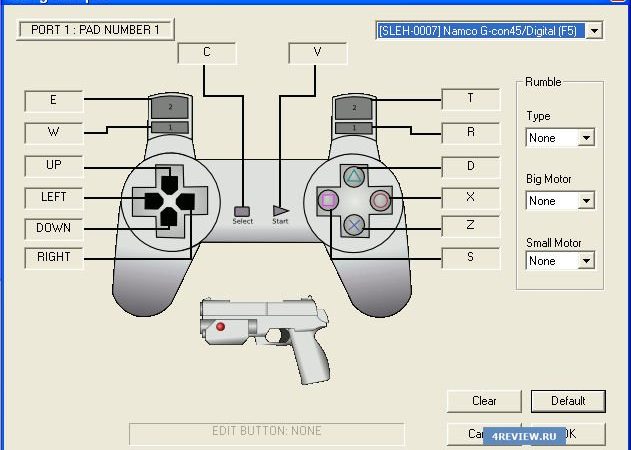Click the cross button on the controller
The image size is (631, 450).
tap(354, 224)
